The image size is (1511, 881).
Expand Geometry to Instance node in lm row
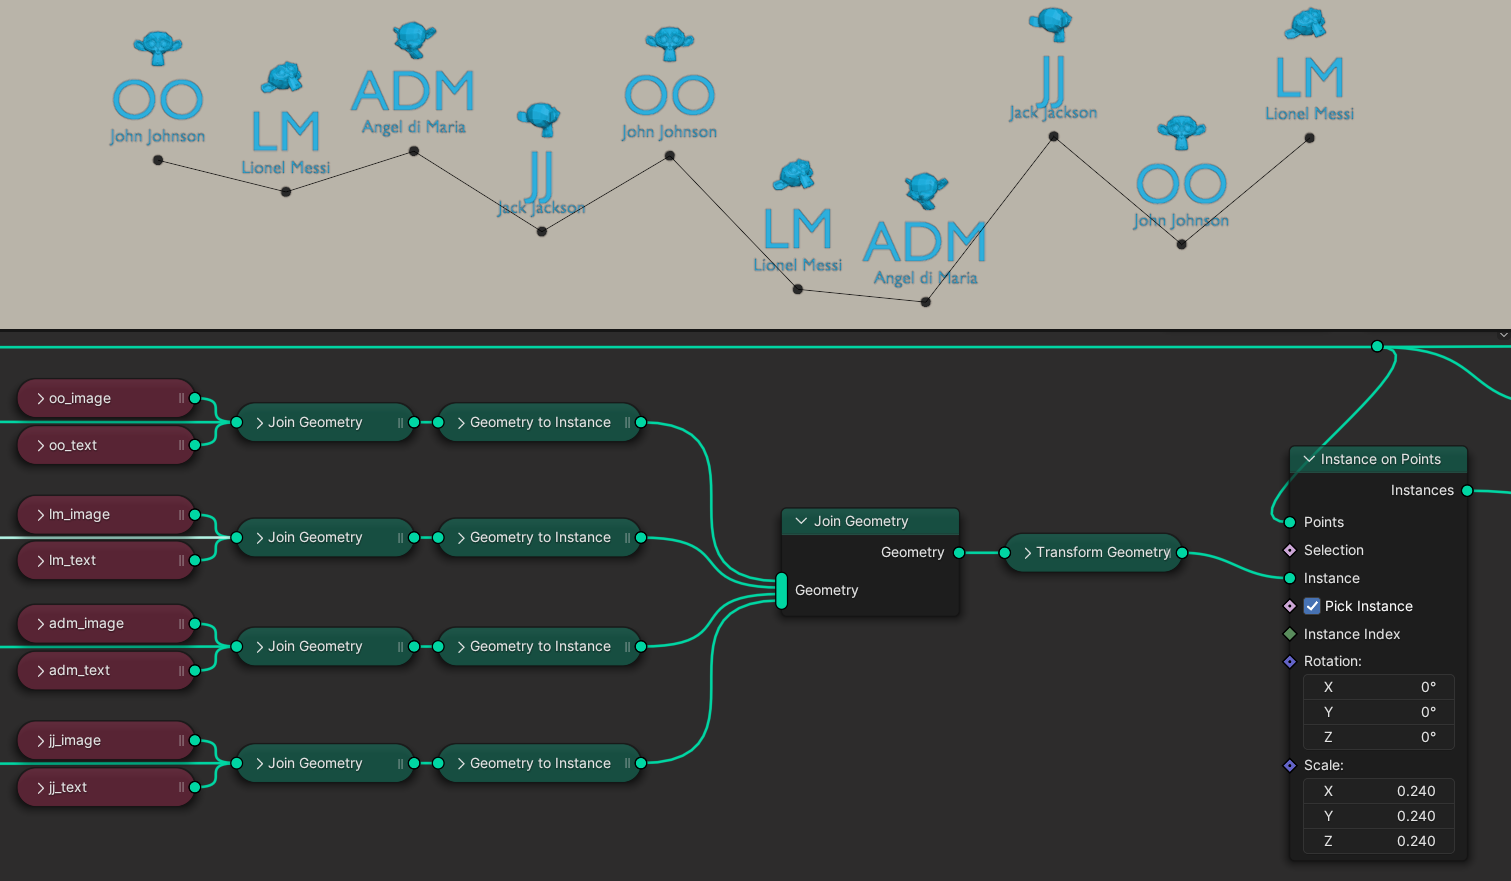coord(461,537)
